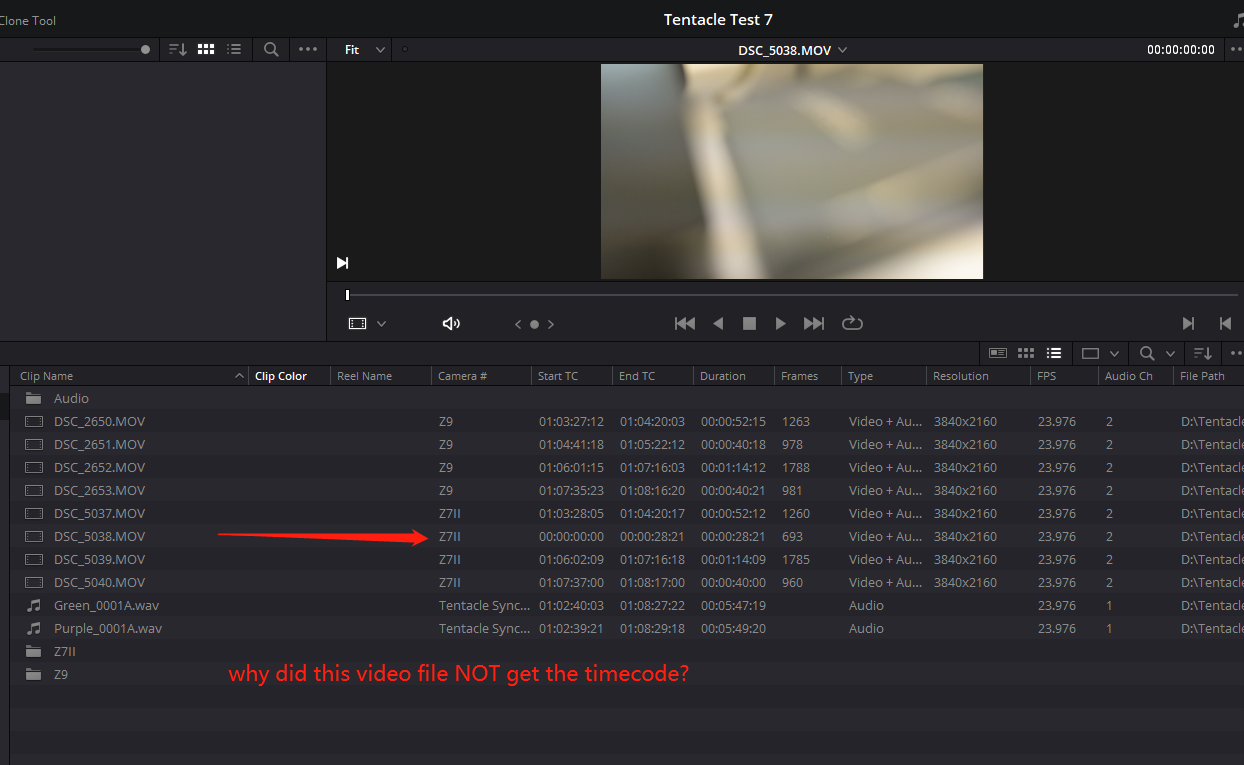Screen dimensions: 1244x765
Task: Open media pool options menu
Action: coord(1236,353)
